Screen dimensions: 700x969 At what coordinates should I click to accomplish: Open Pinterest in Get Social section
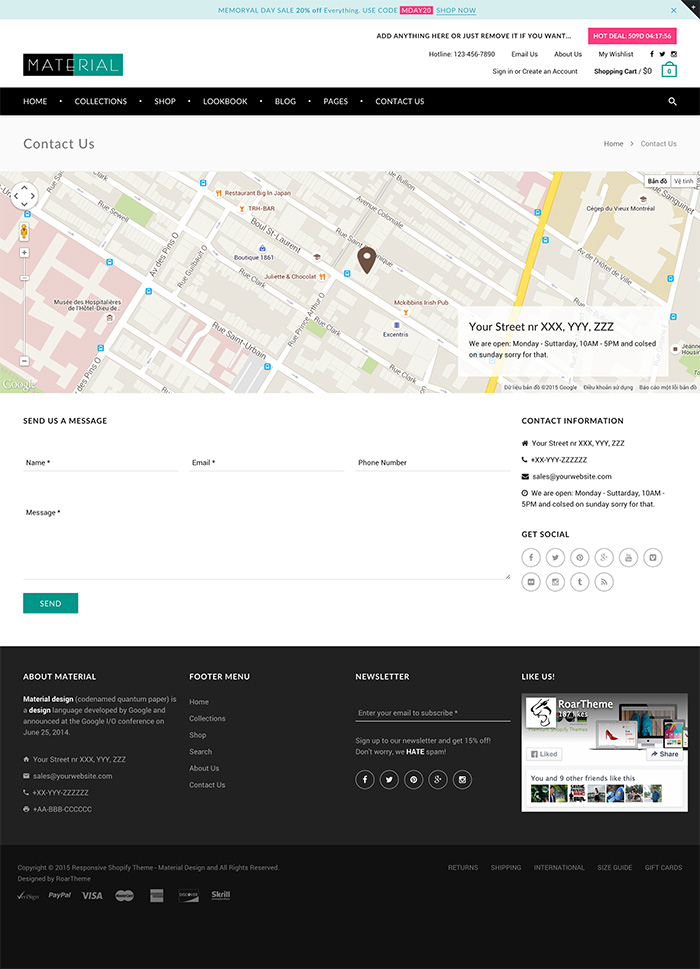coord(580,557)
